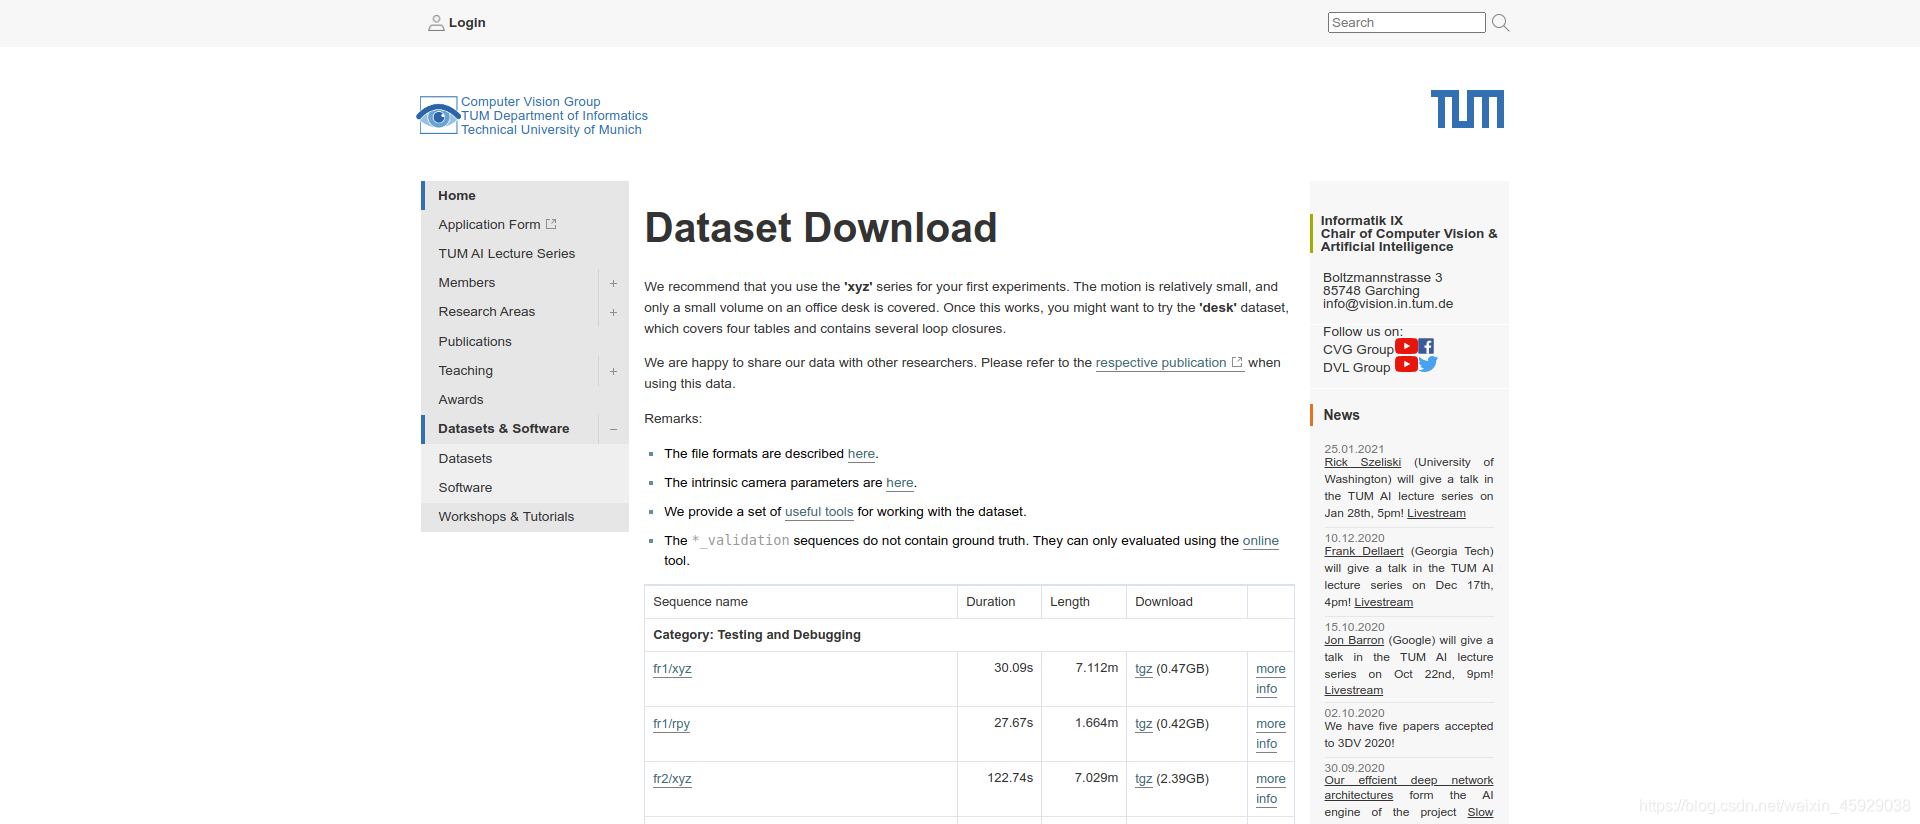Open Publications page
Screen dimensions: 1920x824
475,342
